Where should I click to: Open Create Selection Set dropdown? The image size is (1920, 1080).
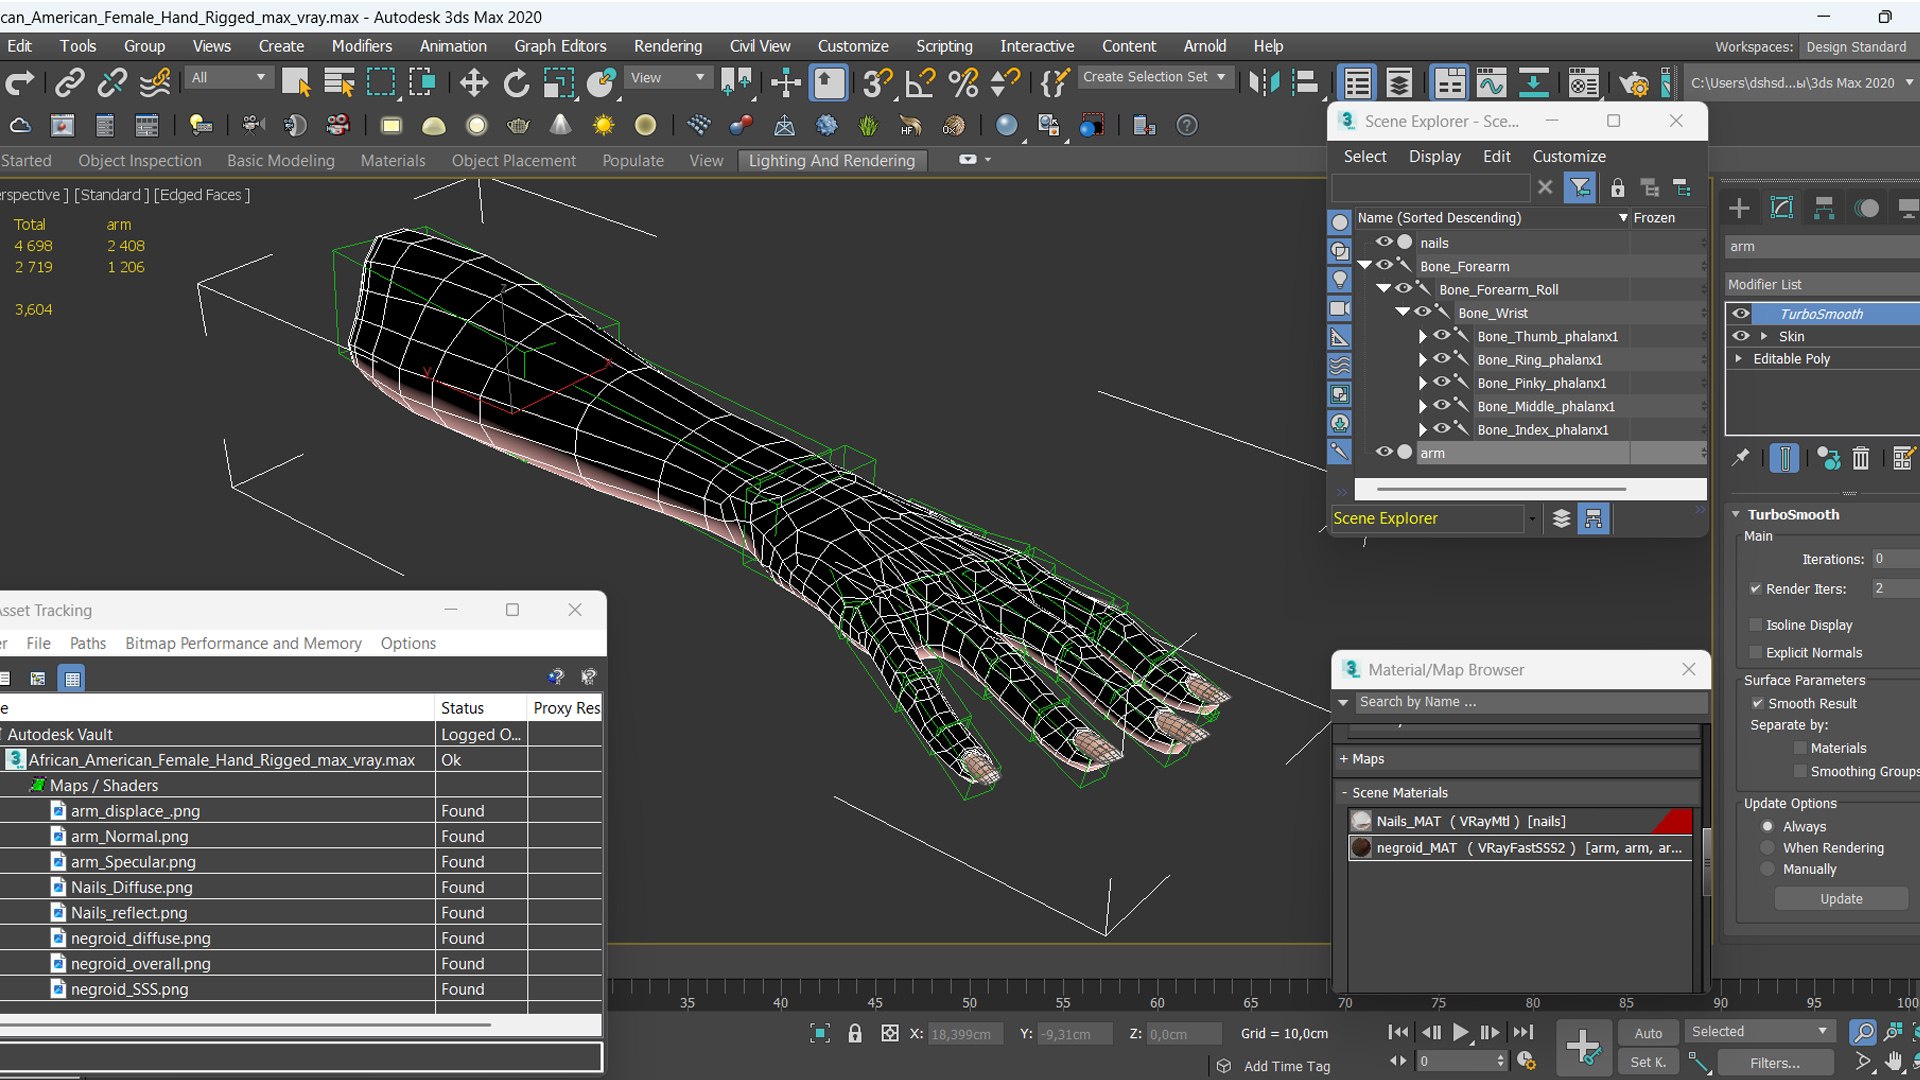click(1154, 77)
